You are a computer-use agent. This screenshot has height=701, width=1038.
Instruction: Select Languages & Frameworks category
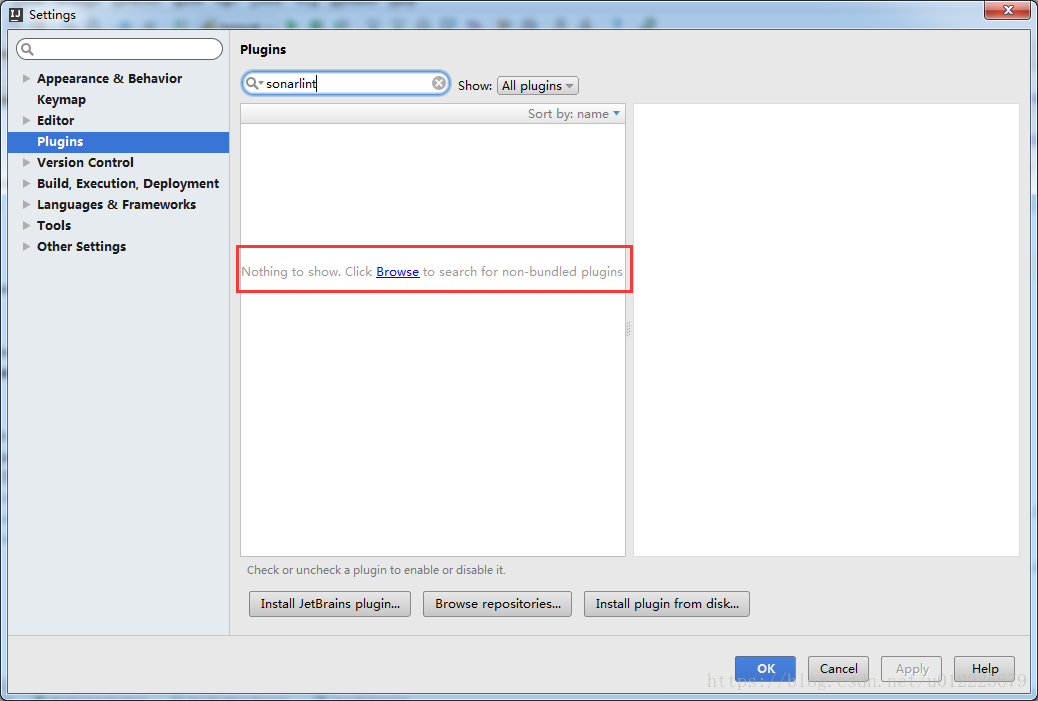(117, 205)
